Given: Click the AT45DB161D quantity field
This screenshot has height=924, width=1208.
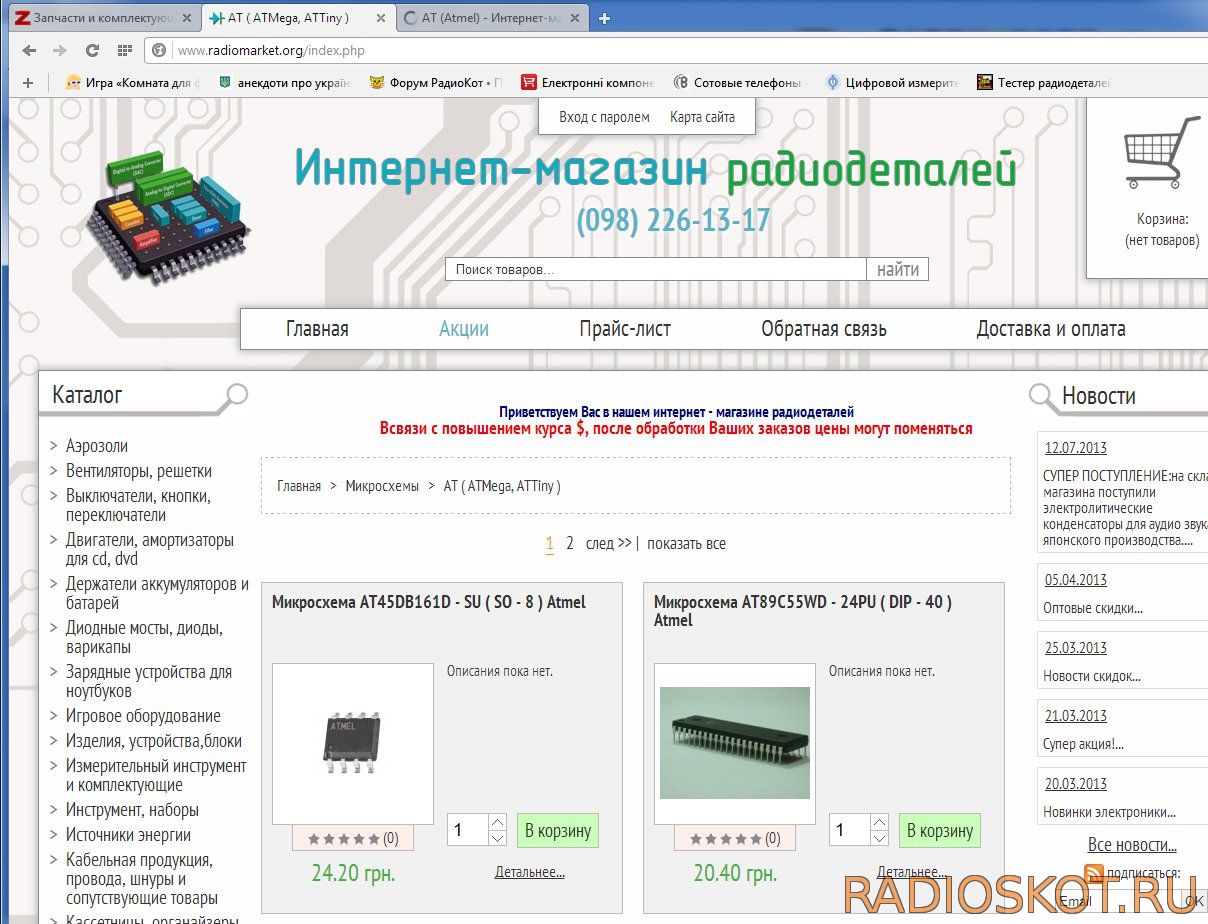Looking at the screenshot, I should coord(467,830).
